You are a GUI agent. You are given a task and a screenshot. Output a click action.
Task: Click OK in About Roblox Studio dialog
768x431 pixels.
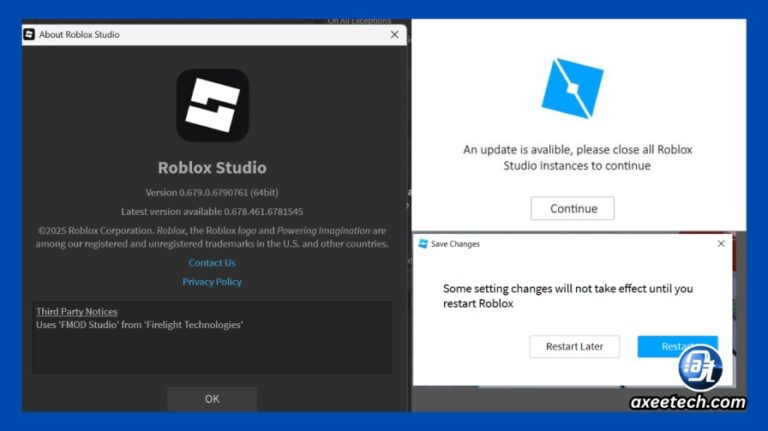[x=212, y=399]
